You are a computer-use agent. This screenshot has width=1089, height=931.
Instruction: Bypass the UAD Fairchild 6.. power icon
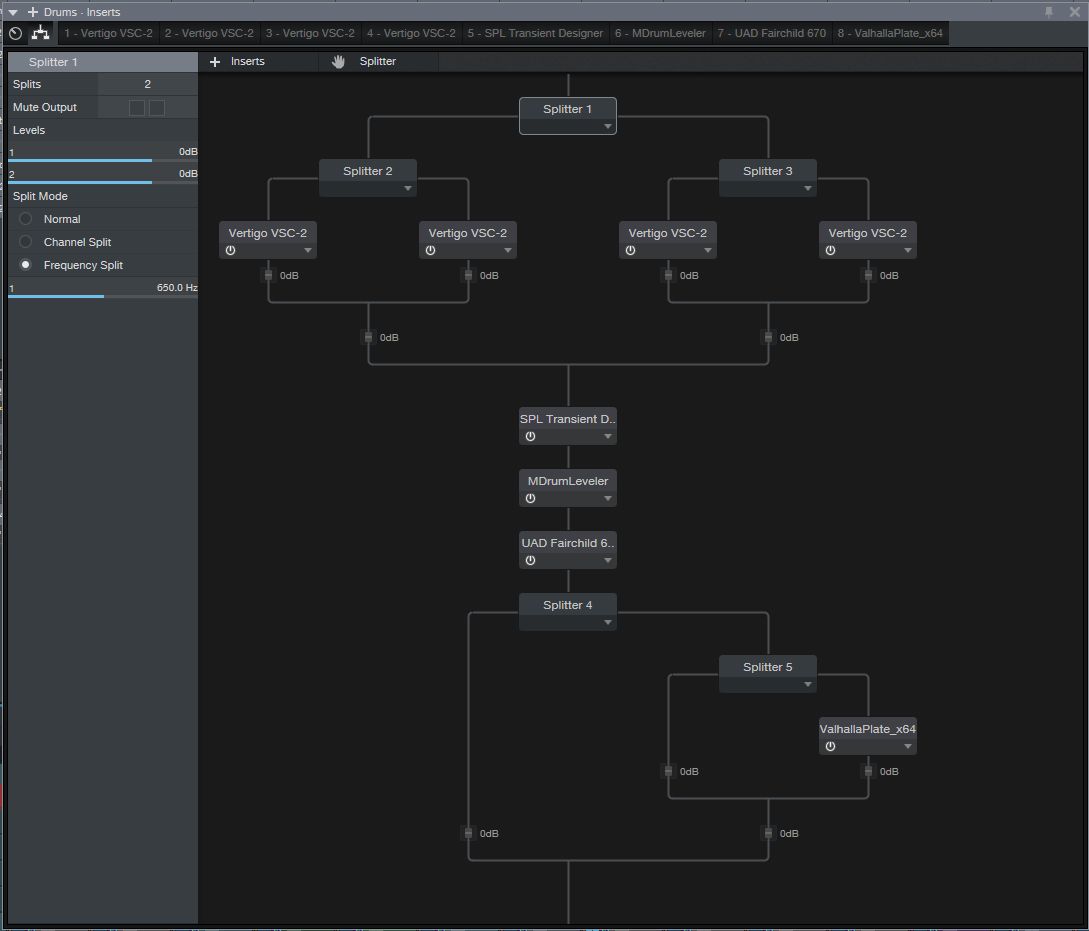pyautogui.click(x=531, y=560)
